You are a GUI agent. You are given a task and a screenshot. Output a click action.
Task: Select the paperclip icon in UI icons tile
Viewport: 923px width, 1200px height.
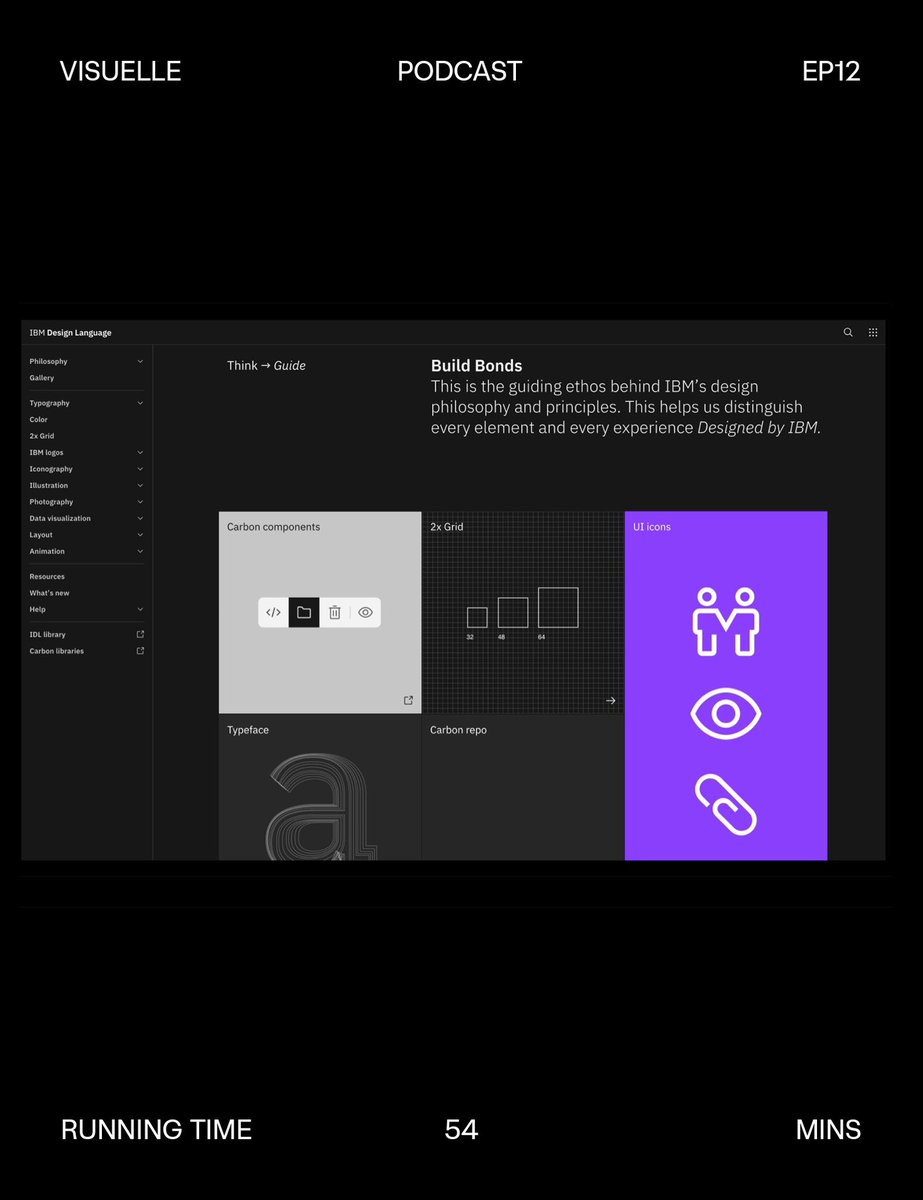[x=726, y=804]
